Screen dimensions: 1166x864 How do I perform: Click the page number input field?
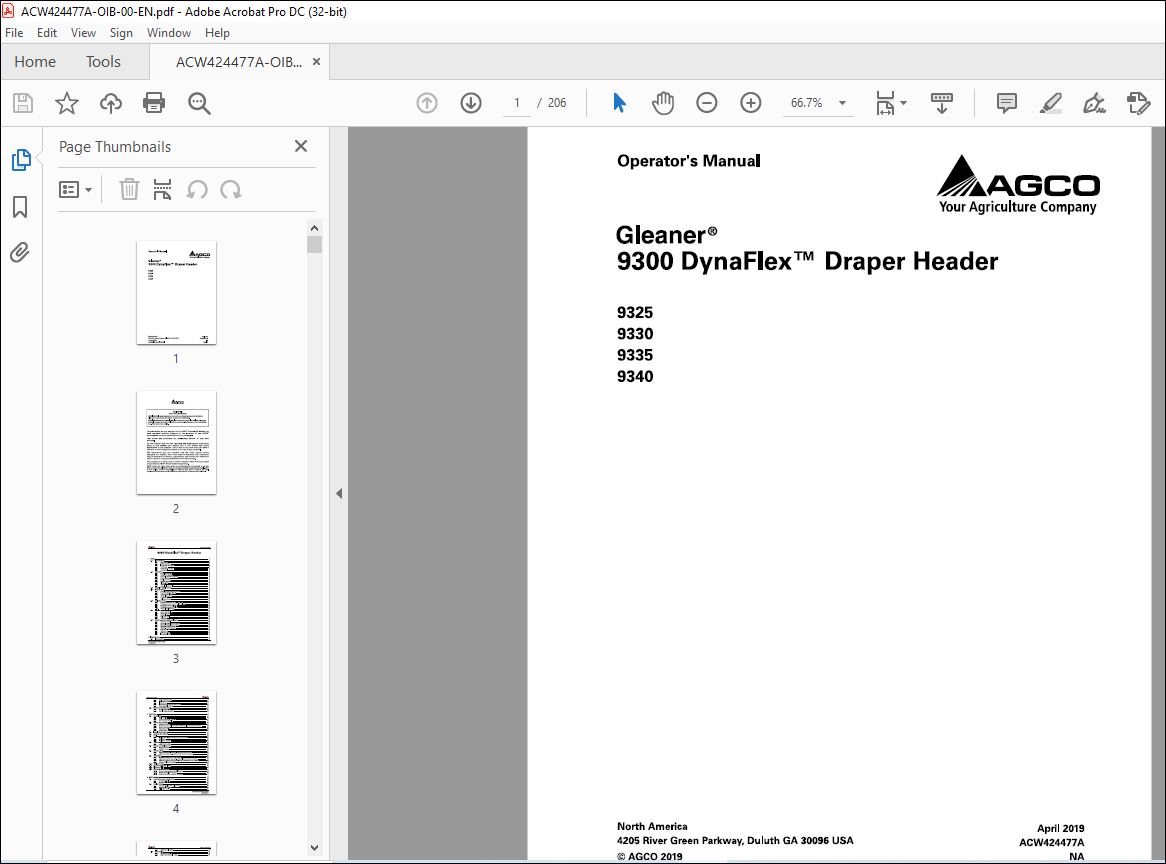coord(517,103)
